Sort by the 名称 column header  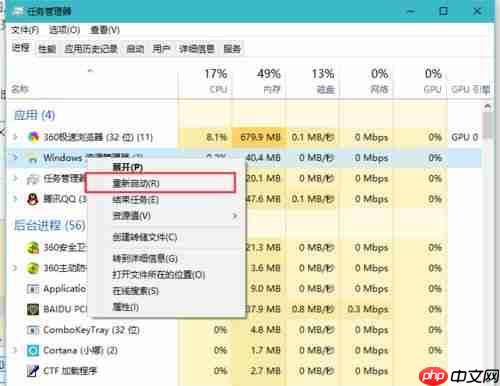(x=20, y=89)
